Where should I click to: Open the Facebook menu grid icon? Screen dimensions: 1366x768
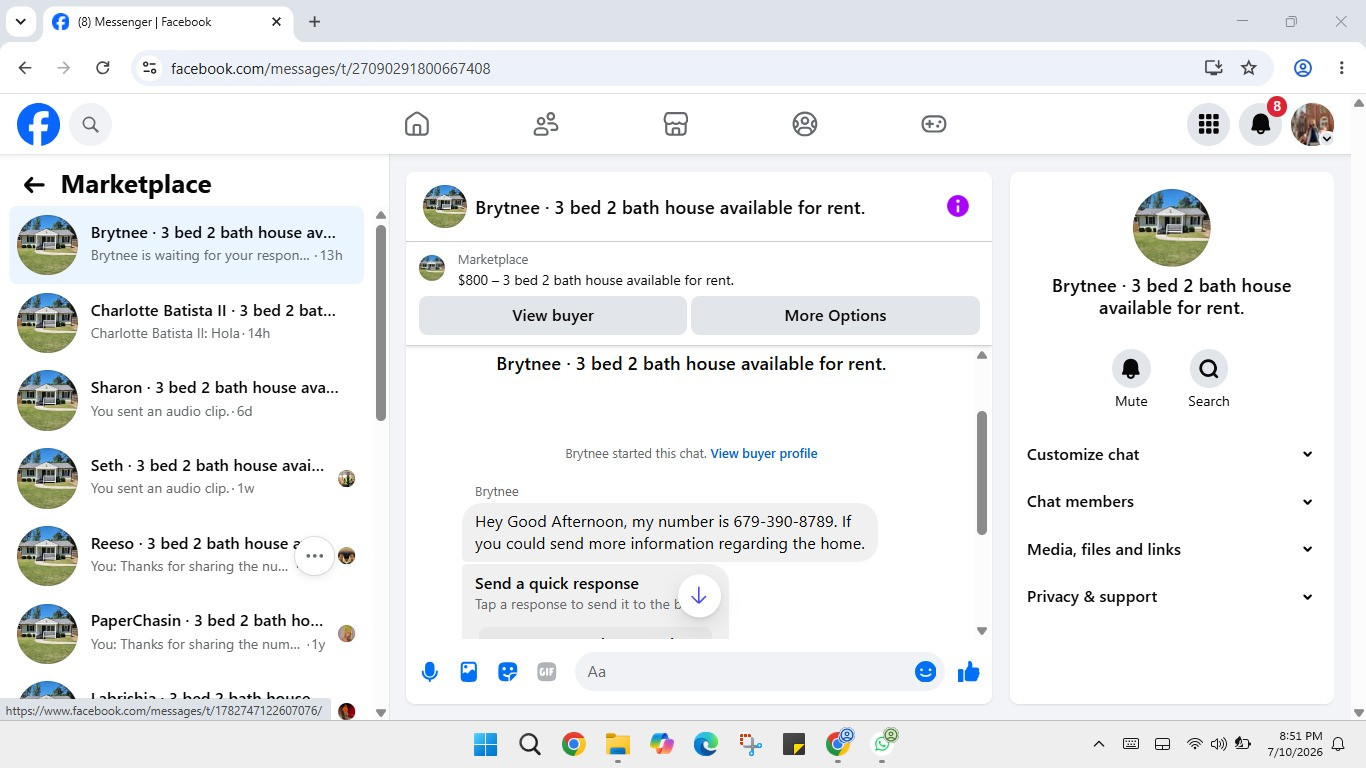pos(1209,124)
